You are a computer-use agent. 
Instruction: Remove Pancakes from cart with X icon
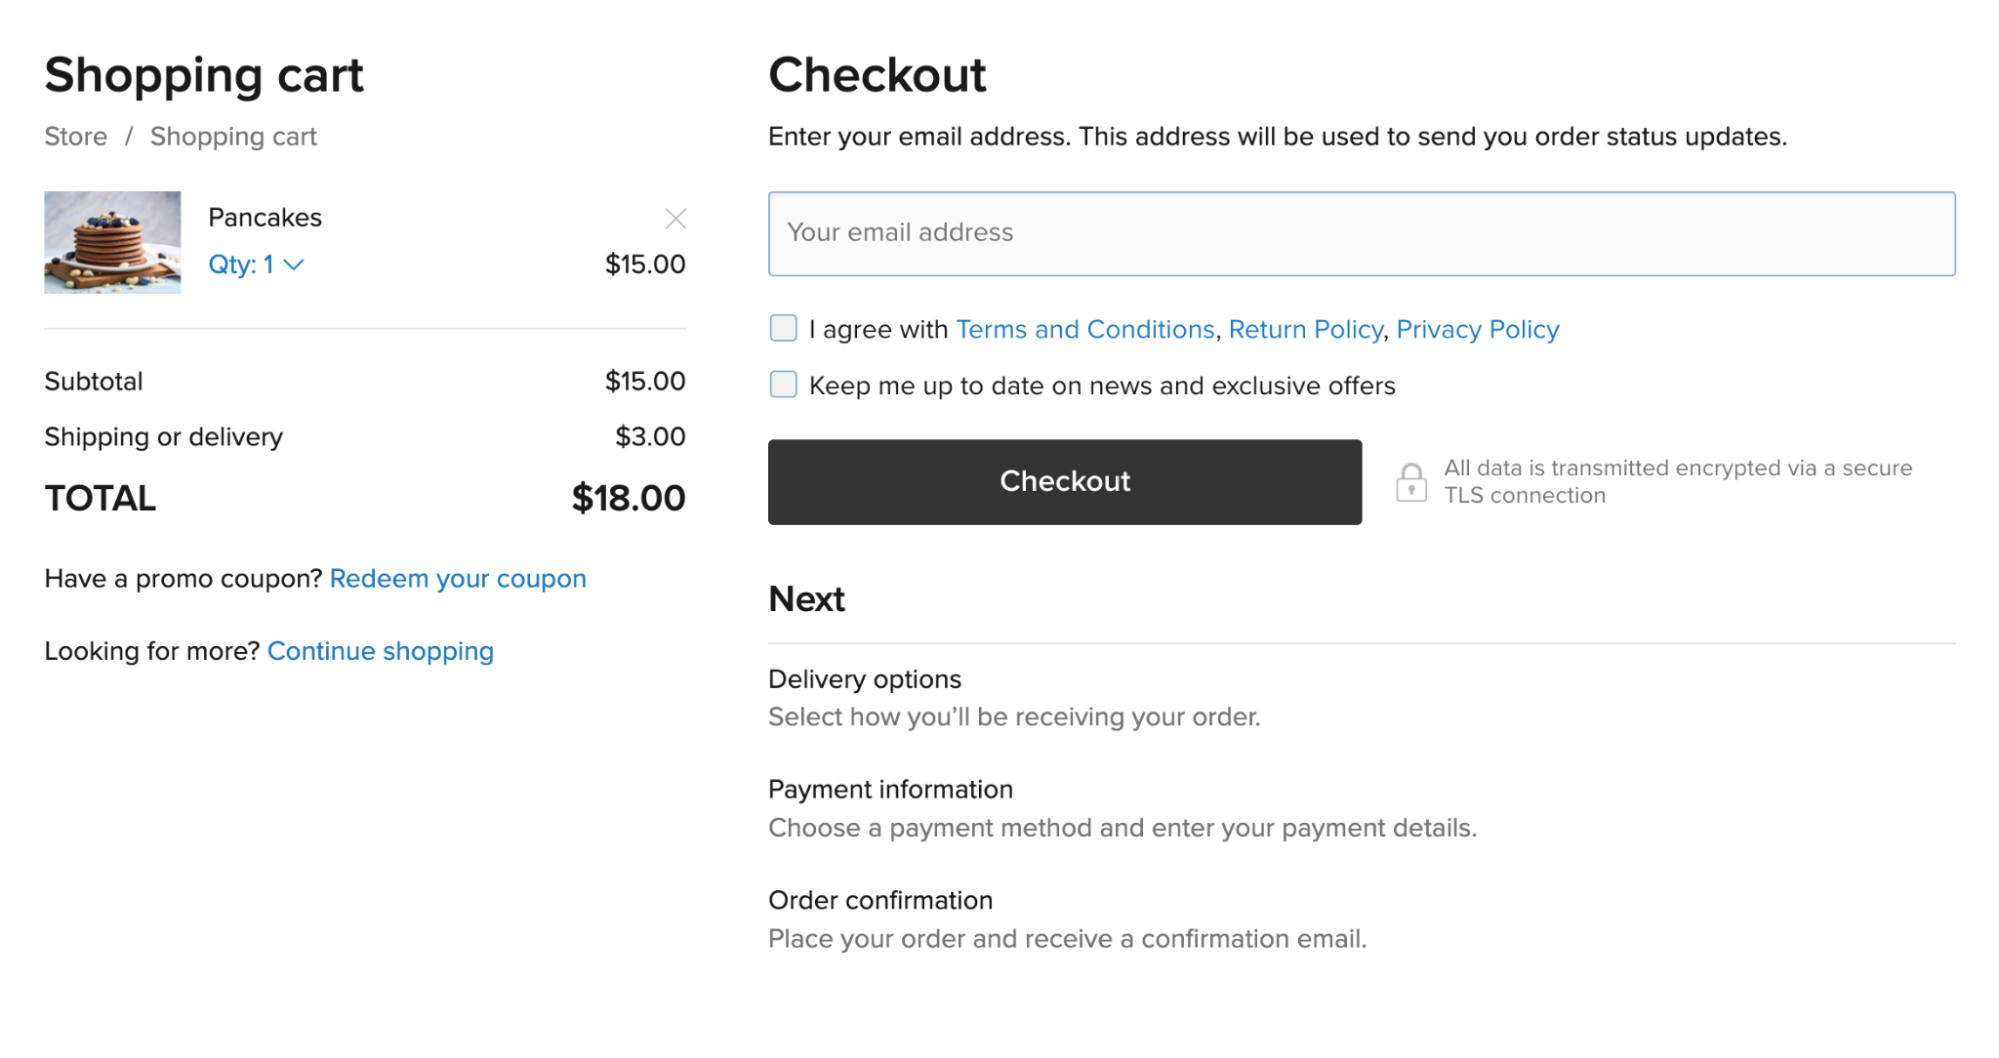[x=676, y=219]
